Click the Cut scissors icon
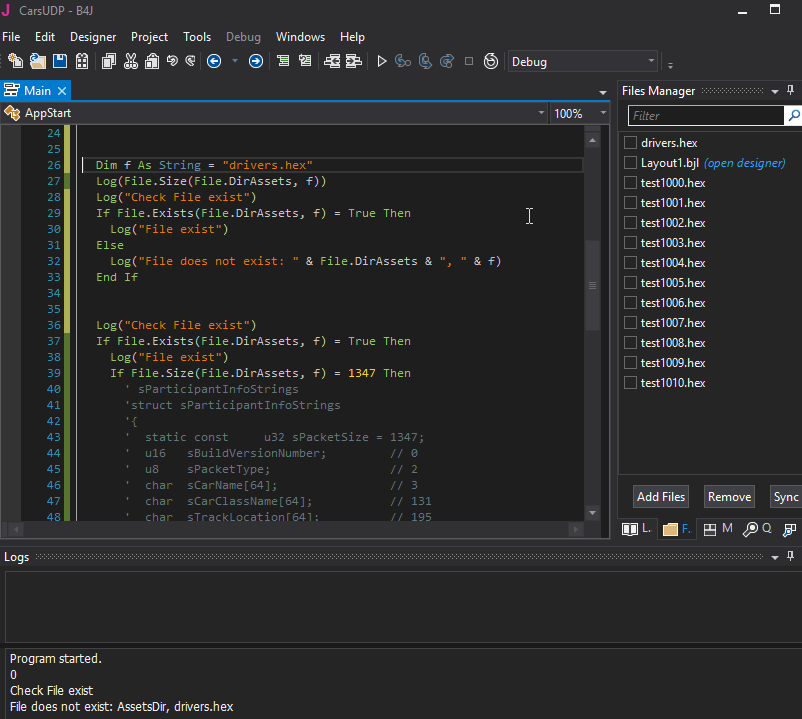Viewport: 802px width, 719px height. [130, 61]
